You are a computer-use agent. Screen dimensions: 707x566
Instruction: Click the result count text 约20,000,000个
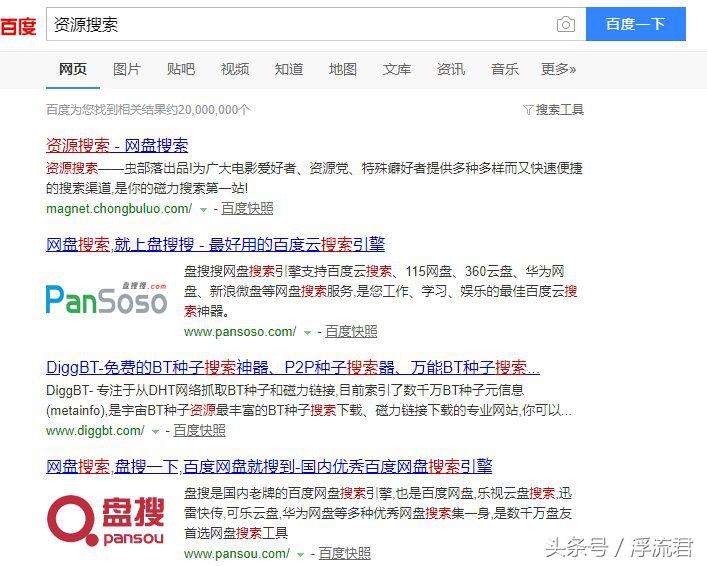208,110
